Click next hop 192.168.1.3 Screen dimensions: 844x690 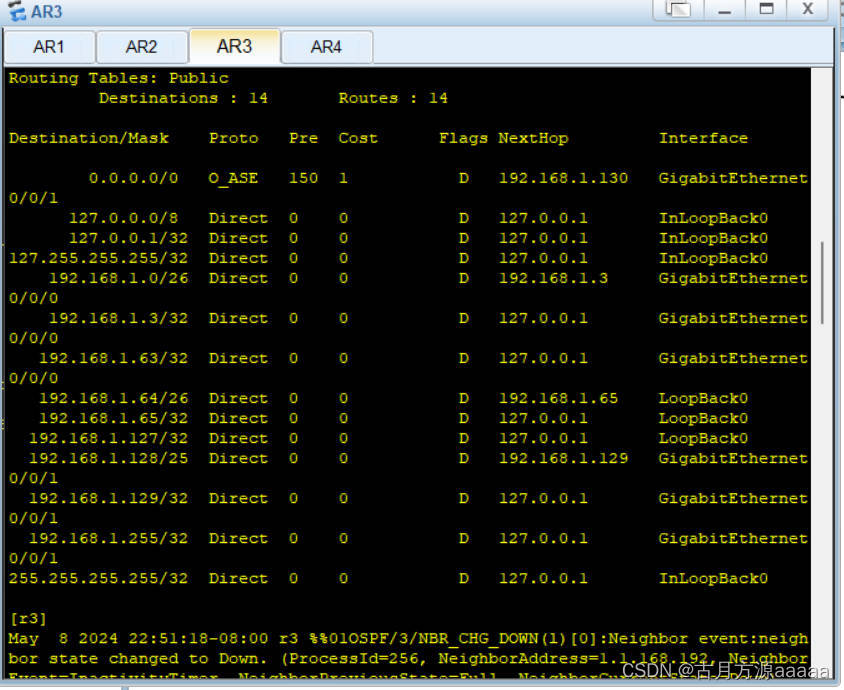(x=553, y=278)
